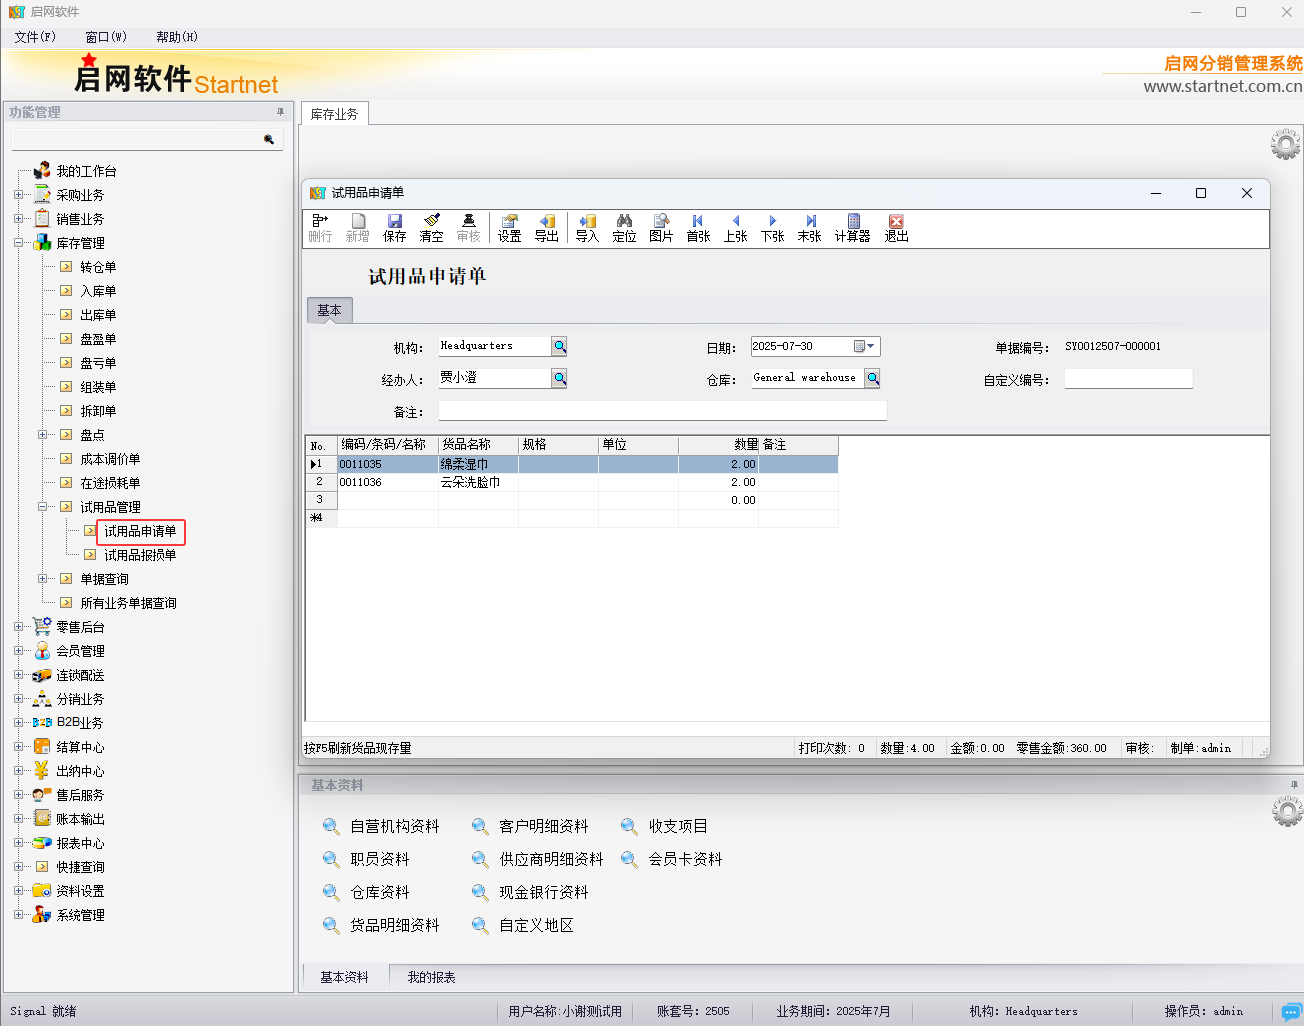The image size is (1304, 1026).
Task: Click the 数量 column header
Action: click(x=718, y=445)
